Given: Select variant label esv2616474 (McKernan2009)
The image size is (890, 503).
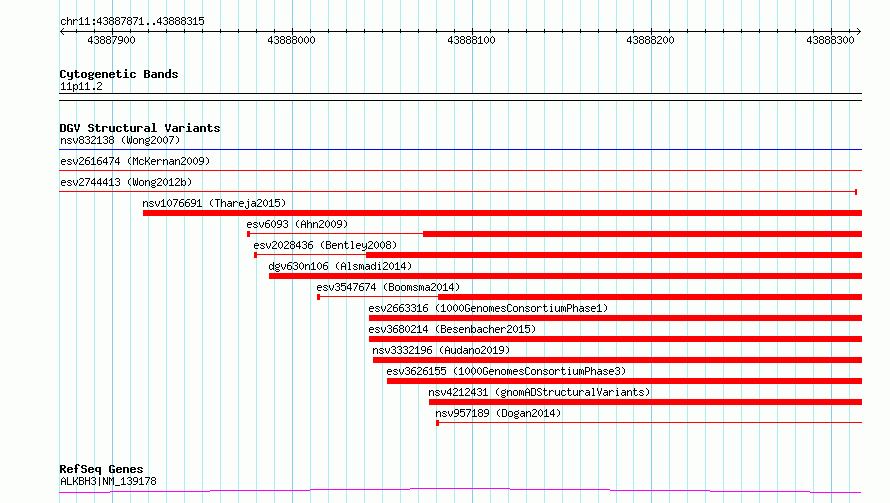Looking at the screenshot, I should point(135,161).
